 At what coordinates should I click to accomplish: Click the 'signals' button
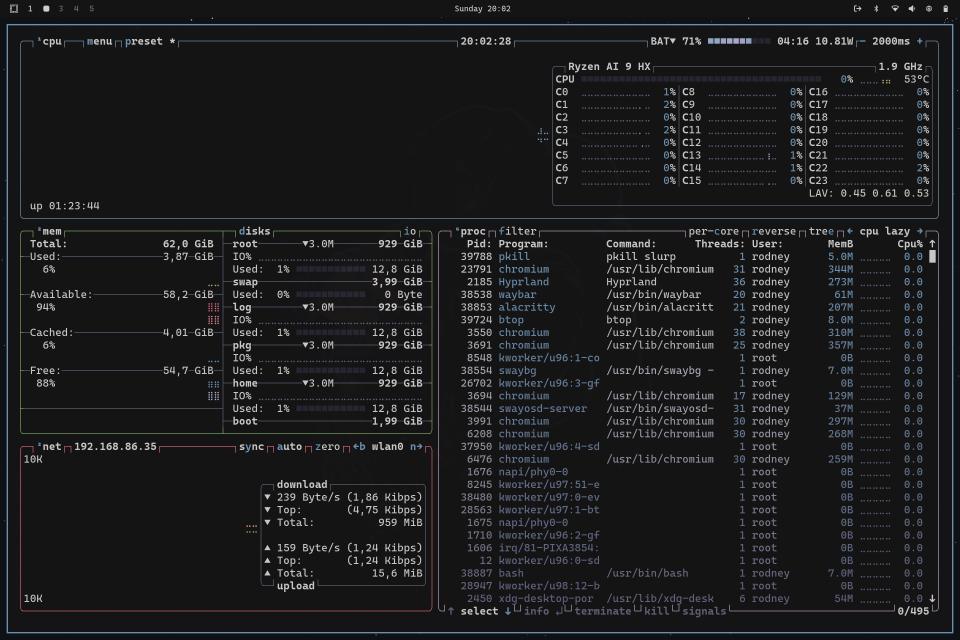(x=704, y=611)
